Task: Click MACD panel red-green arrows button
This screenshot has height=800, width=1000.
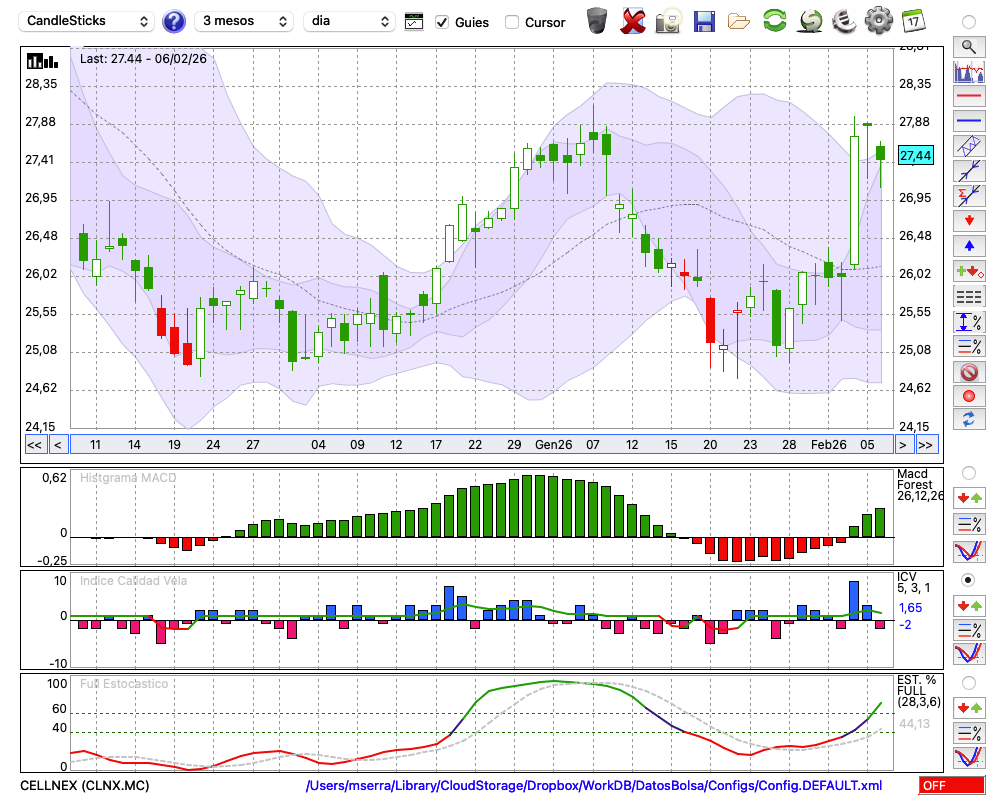Action: (x=969, y=498)
